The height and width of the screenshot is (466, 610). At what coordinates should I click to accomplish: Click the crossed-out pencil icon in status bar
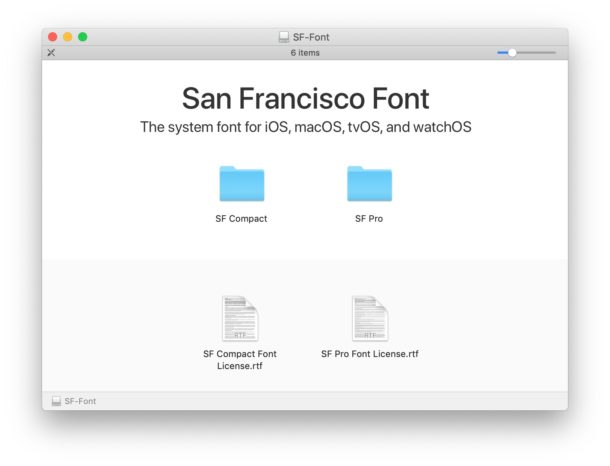pos(51,52)
